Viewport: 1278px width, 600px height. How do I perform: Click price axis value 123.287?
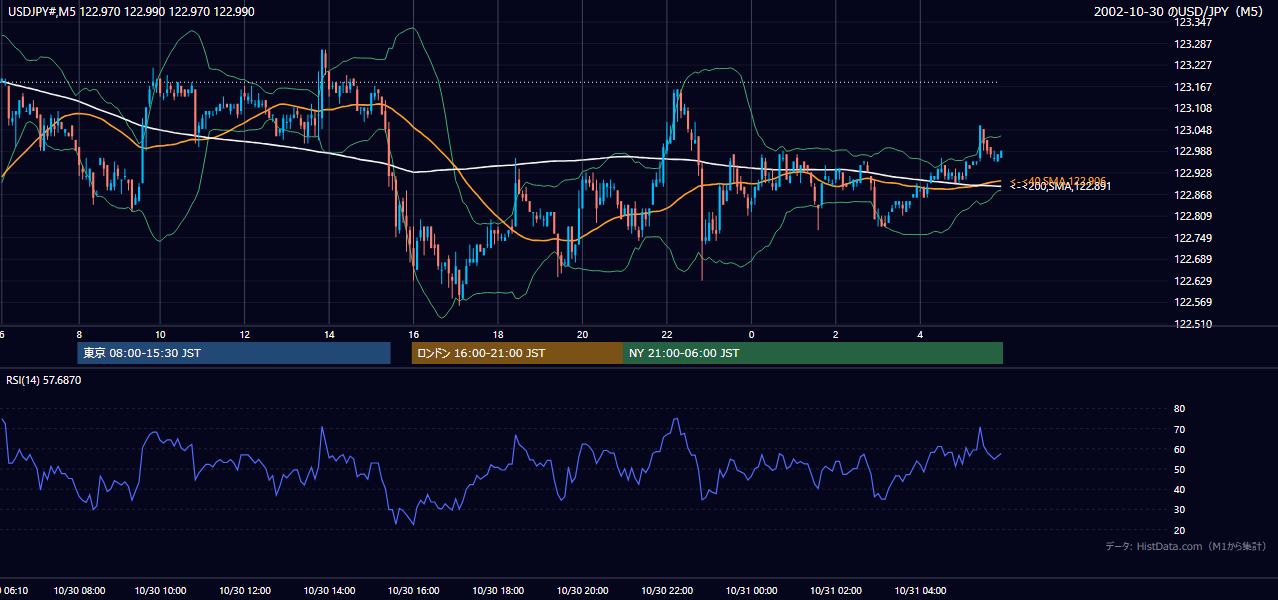click(x=1193, y=44)
